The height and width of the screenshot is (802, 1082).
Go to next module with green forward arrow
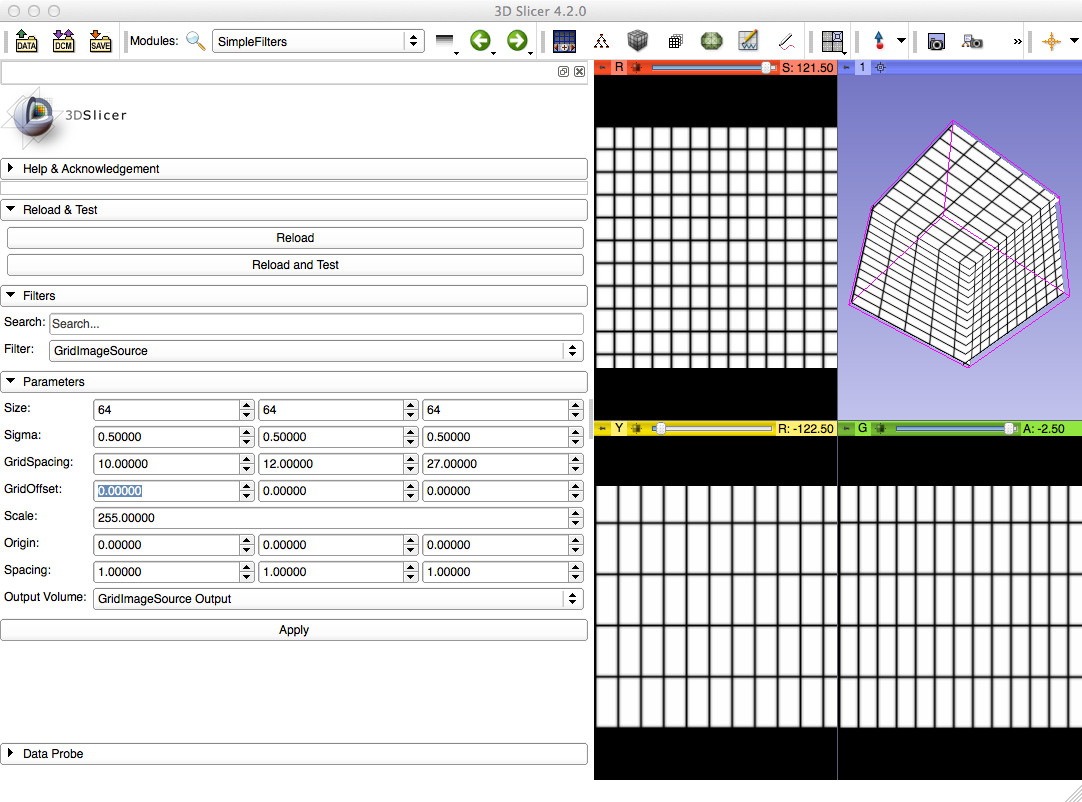516,41
